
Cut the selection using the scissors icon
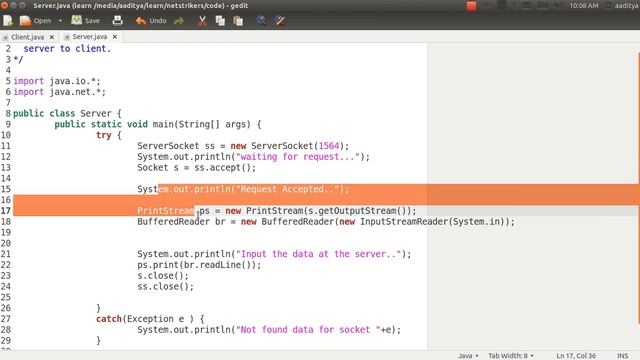point(202,20)
